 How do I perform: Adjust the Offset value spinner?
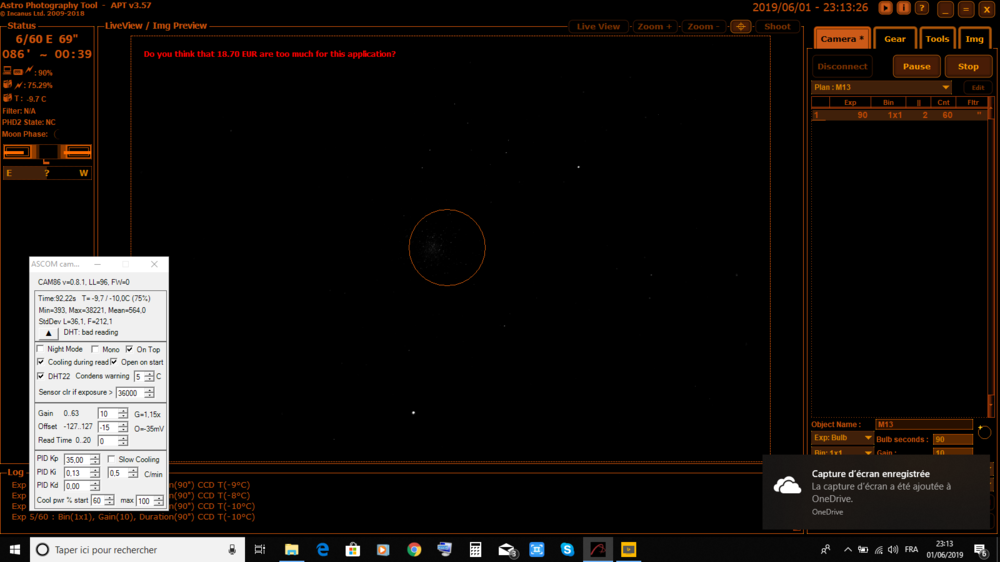coord(122,427)
